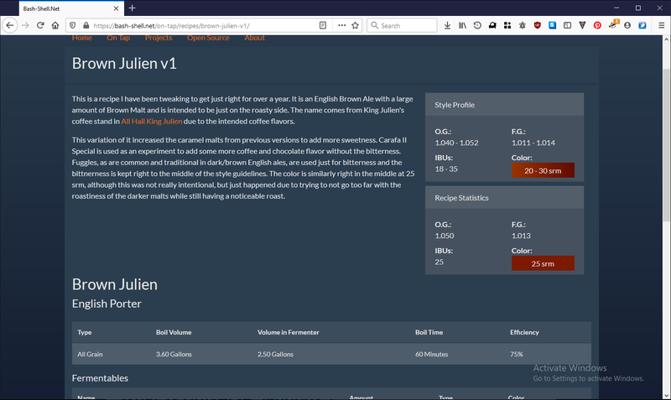Open a new tab with plus button
The image size is (671, 400).
(x=132, y=7)
